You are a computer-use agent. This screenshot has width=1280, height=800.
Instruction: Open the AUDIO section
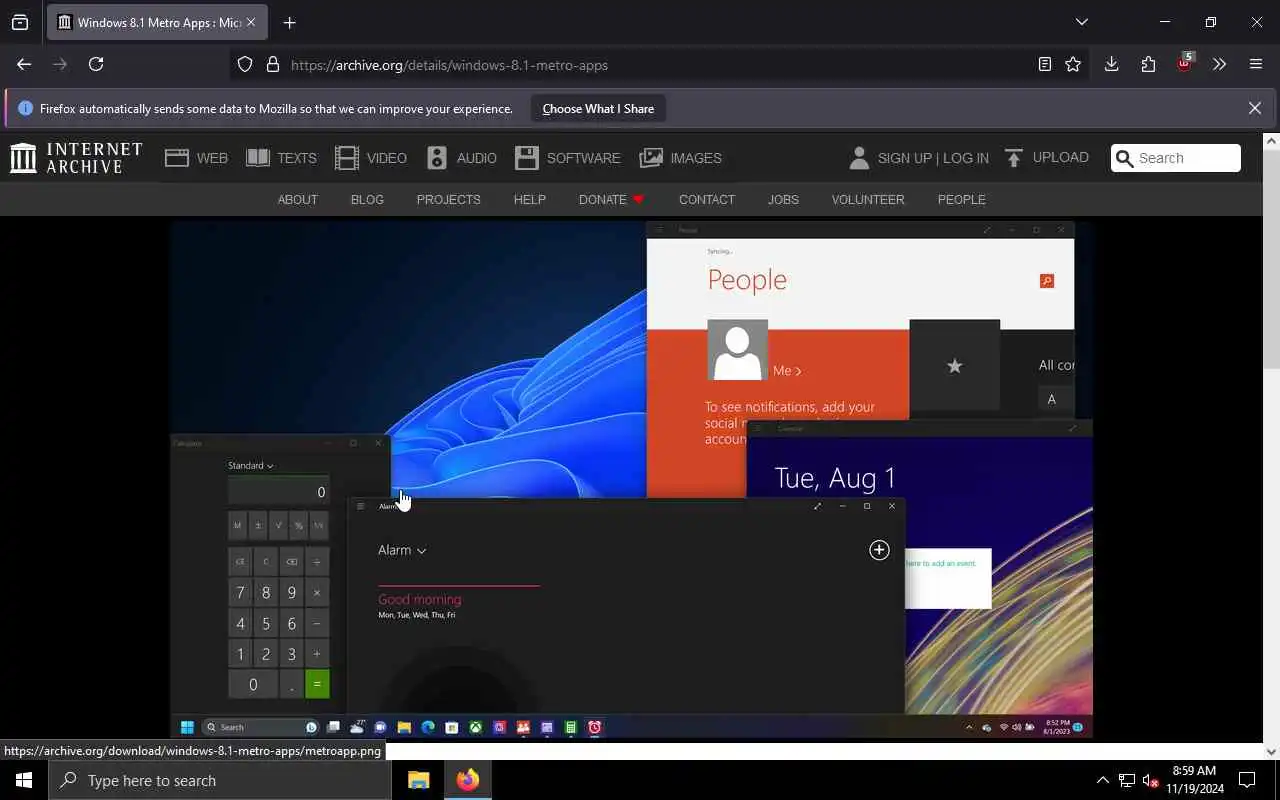(x=461, y=158)
